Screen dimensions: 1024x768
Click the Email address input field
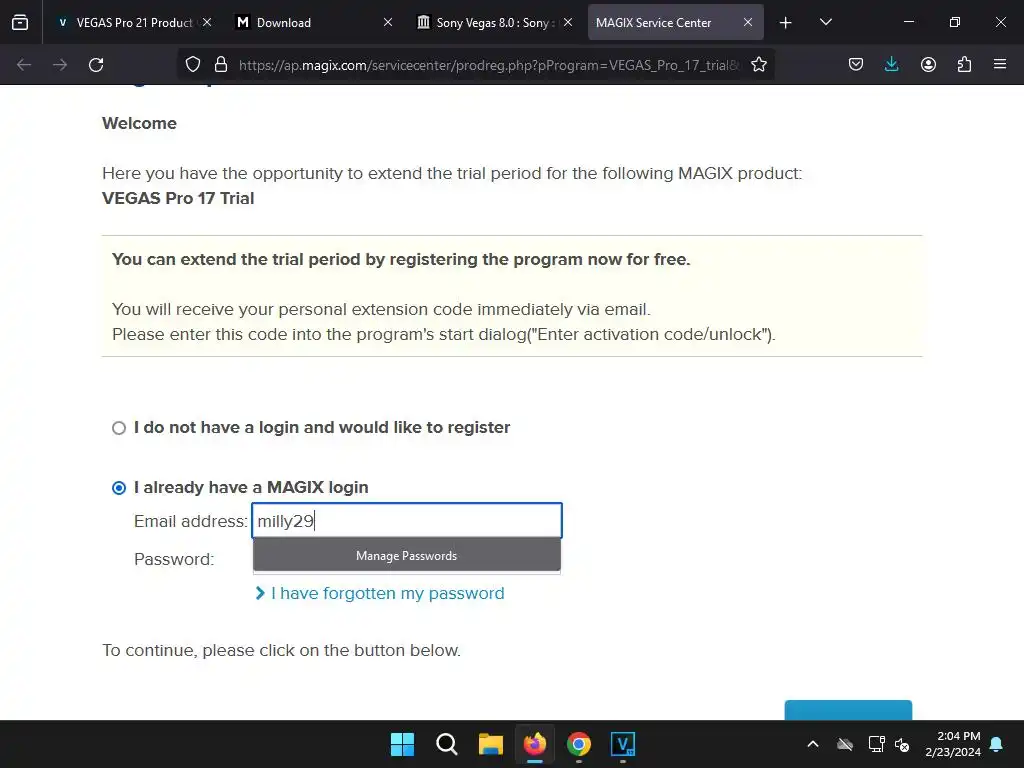[x=407, y=520]
